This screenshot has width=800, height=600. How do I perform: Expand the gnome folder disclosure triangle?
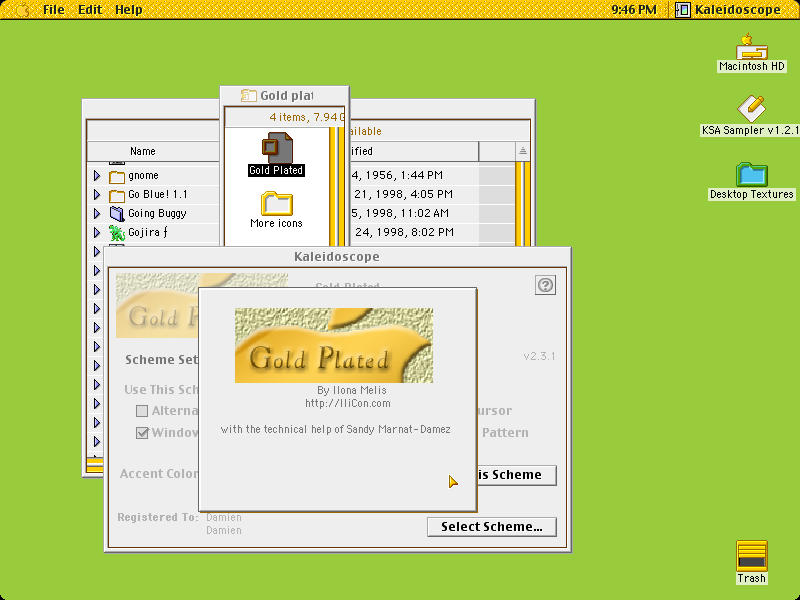(x=97, y=176)
